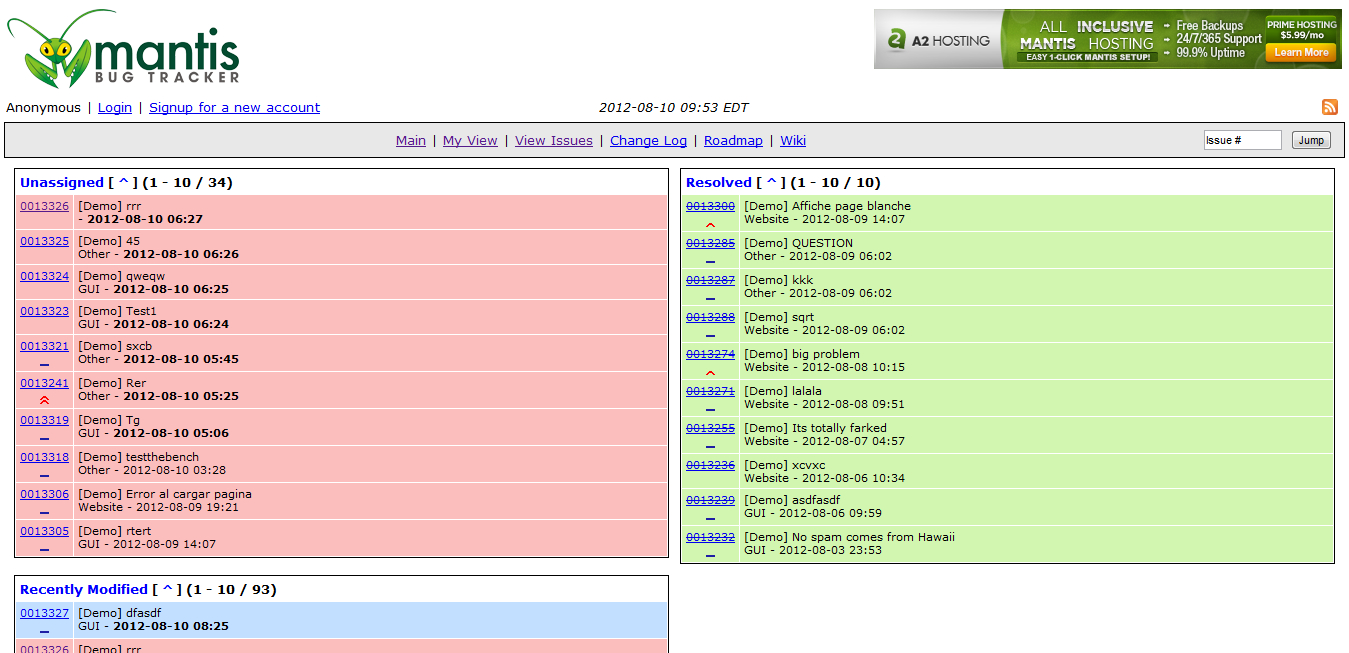Click priority icon under issue 0013321
1349x653 pixels.
[44, 365]
